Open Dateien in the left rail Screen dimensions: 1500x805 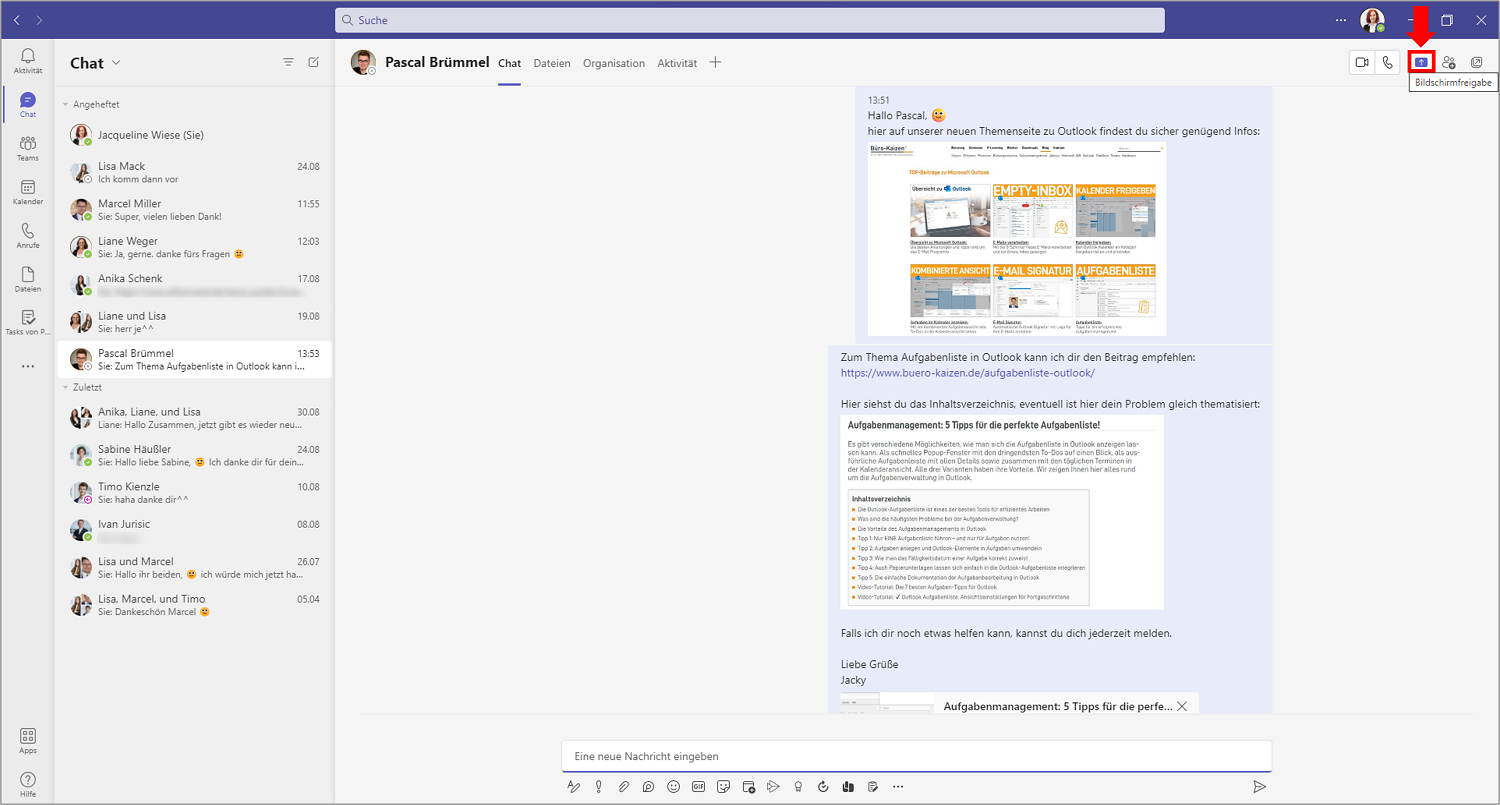click(x=28, y=280)
